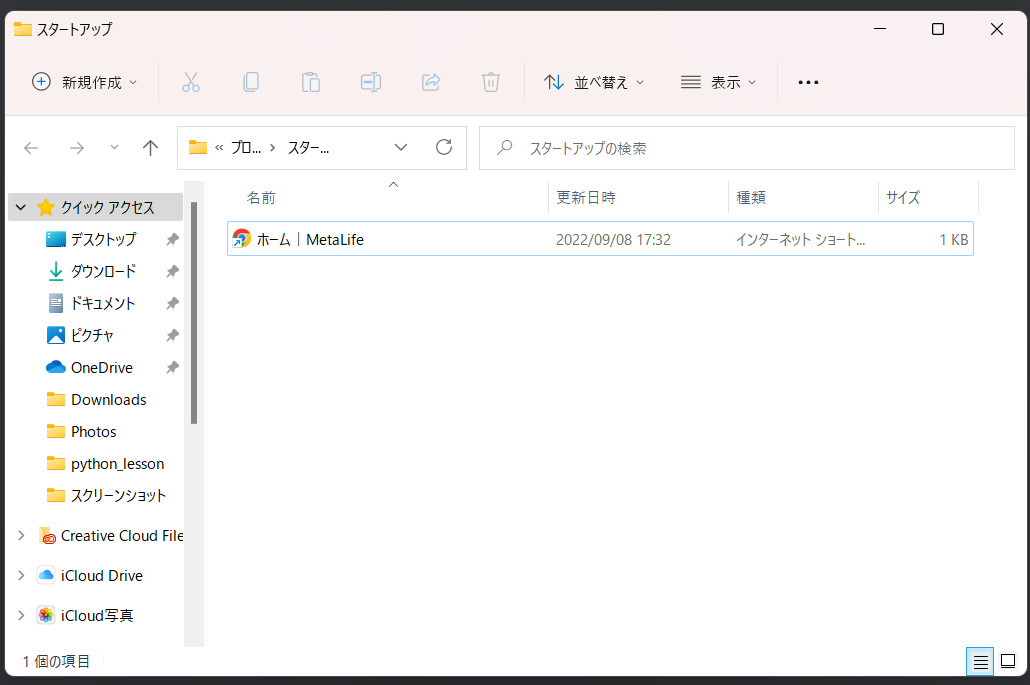Image resolution: width=1030 pixels, height=685 pixels.
Task: Click the Share icon in toolbar
Action: tap(431, 82)
